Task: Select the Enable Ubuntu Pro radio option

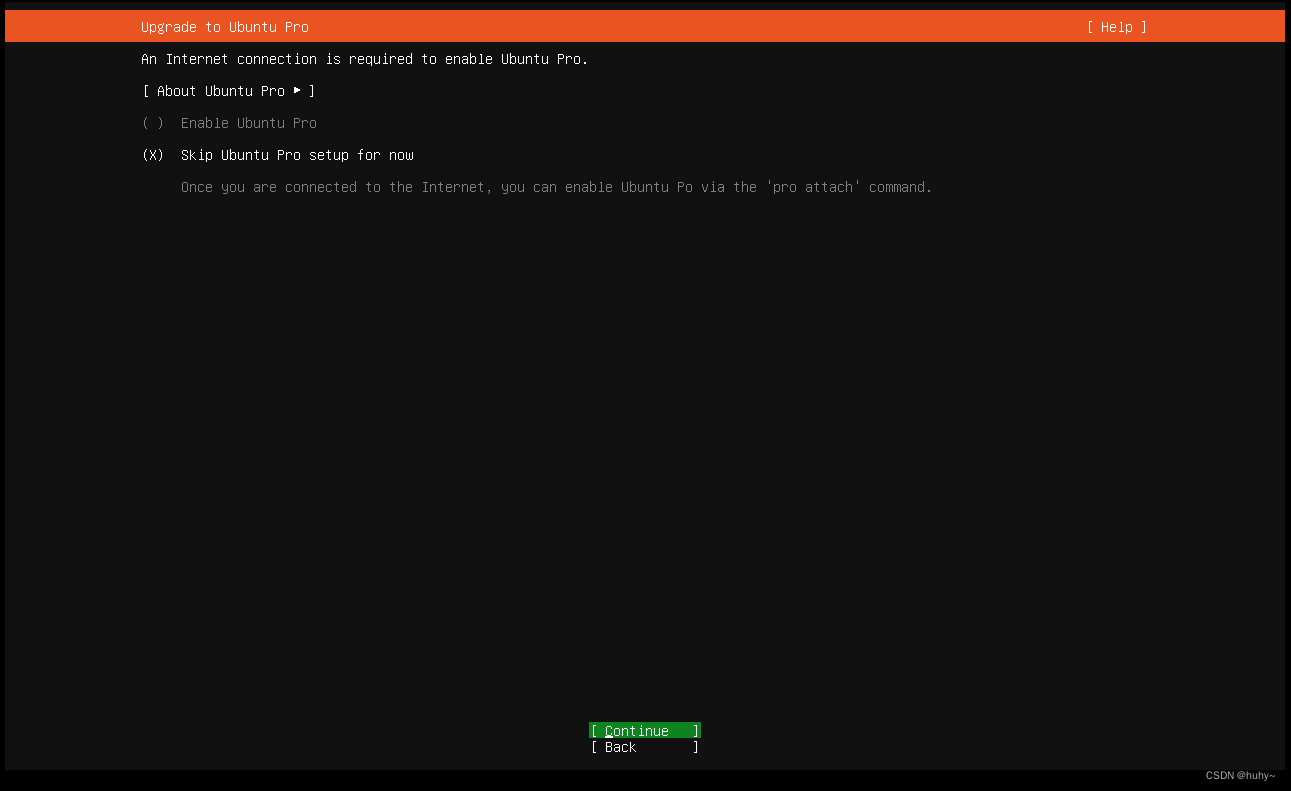Action: 230,123
